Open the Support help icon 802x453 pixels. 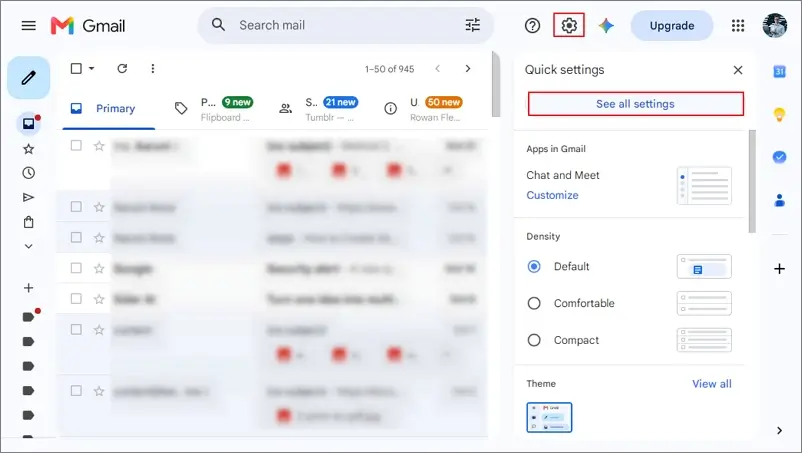coord(532,26)
